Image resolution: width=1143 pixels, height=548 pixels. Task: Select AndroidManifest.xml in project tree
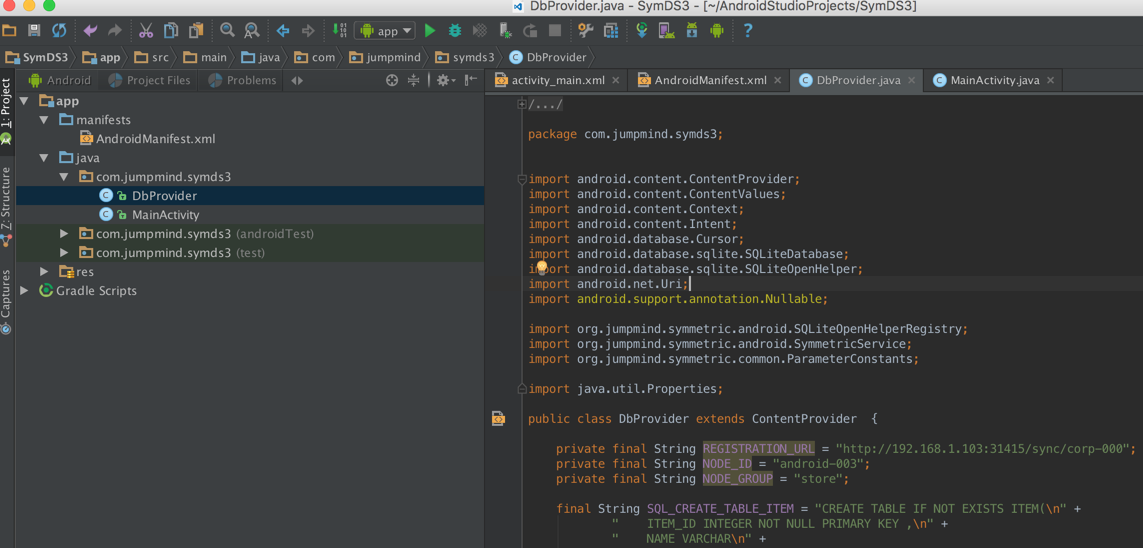pyautogui.click(x=147, y=138)
